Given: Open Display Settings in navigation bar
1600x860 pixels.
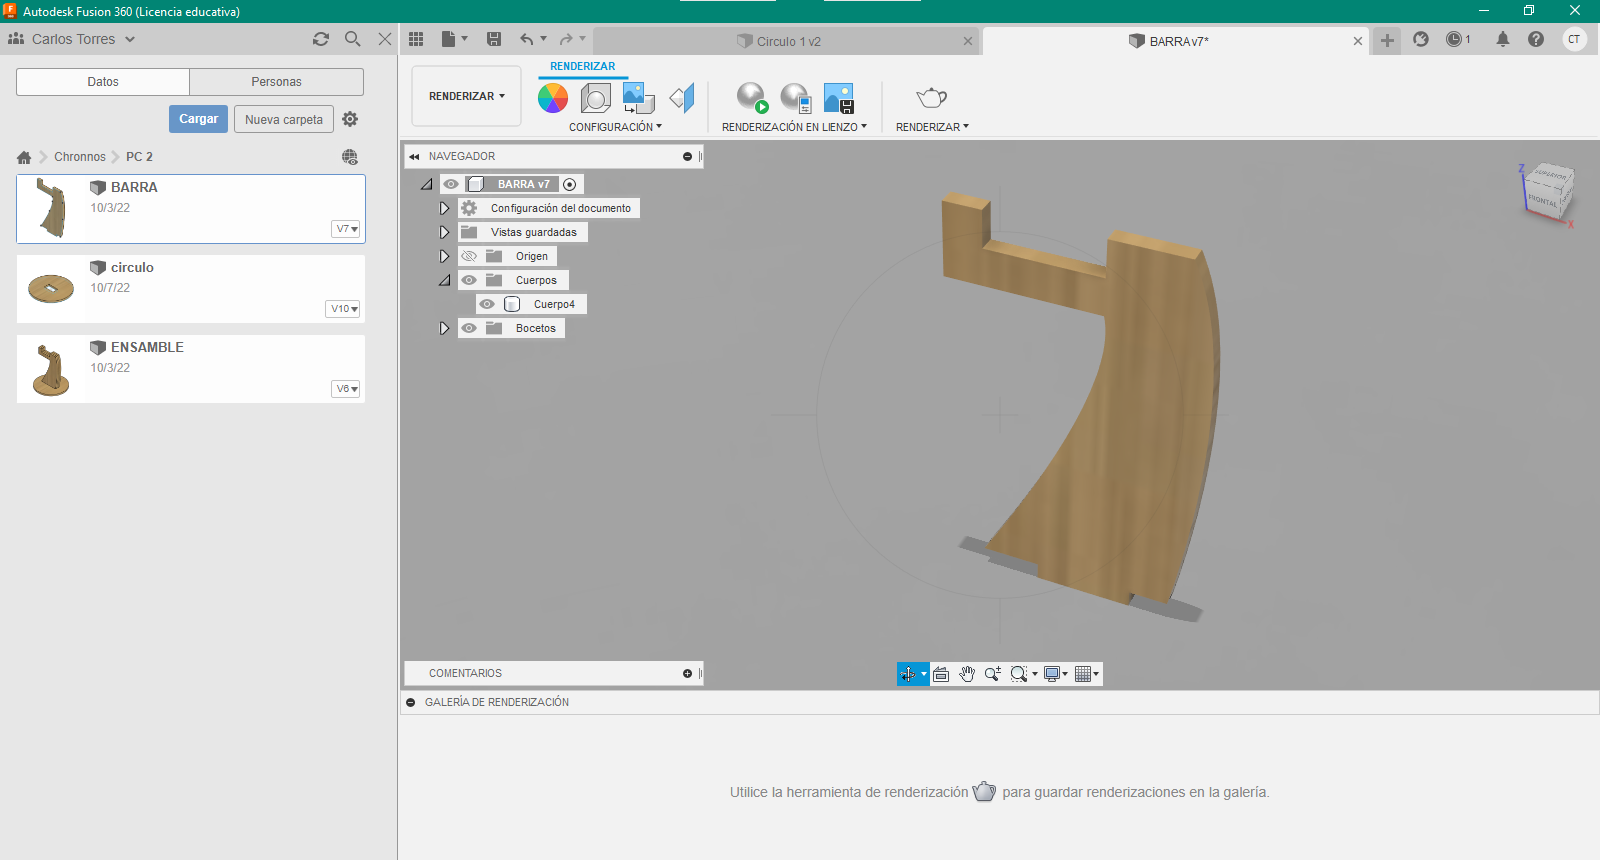Looking at the screenshot, I should pos(1052,674).
